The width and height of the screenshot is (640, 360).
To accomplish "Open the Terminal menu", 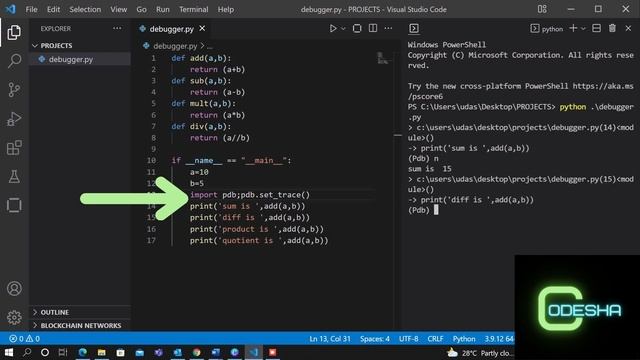I will (x=193, y=9).
